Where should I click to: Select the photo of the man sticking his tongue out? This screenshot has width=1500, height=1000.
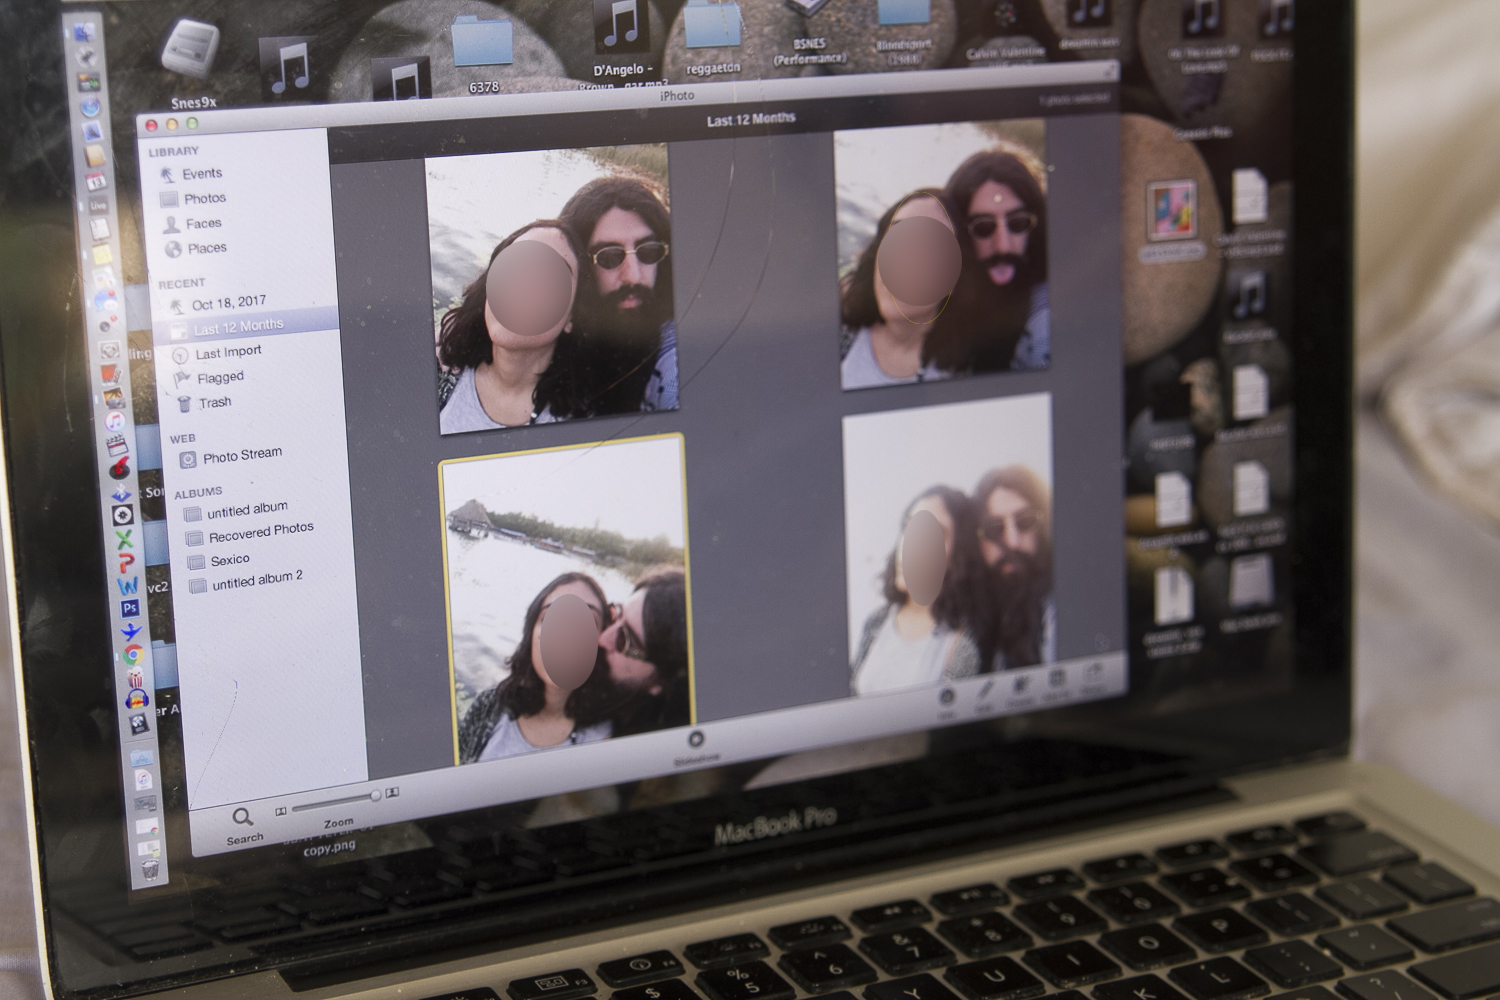tap(942, 254)
